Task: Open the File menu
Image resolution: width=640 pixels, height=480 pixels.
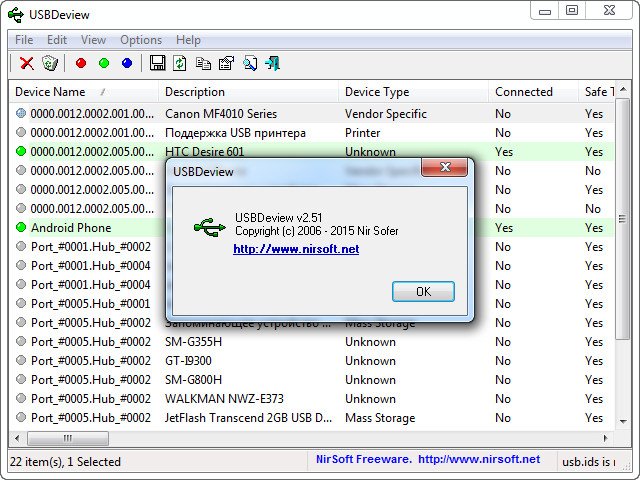Action: (24, 40)
